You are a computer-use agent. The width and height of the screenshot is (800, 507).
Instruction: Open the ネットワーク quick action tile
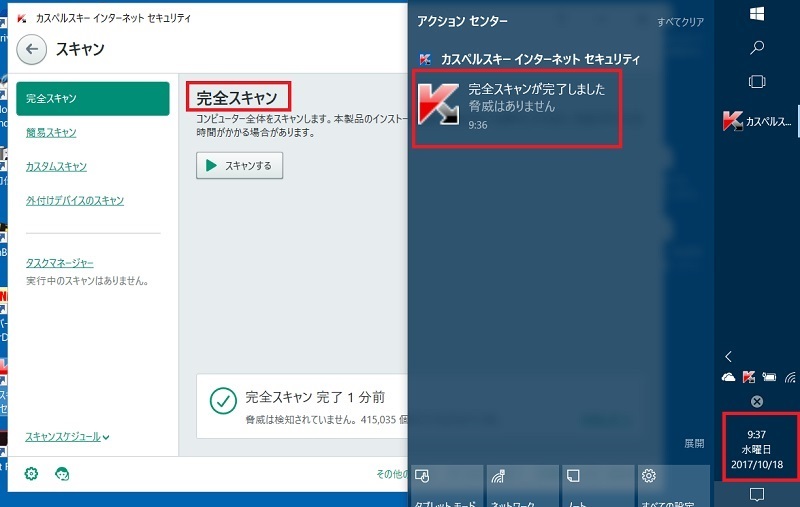(x=522, y=486)
